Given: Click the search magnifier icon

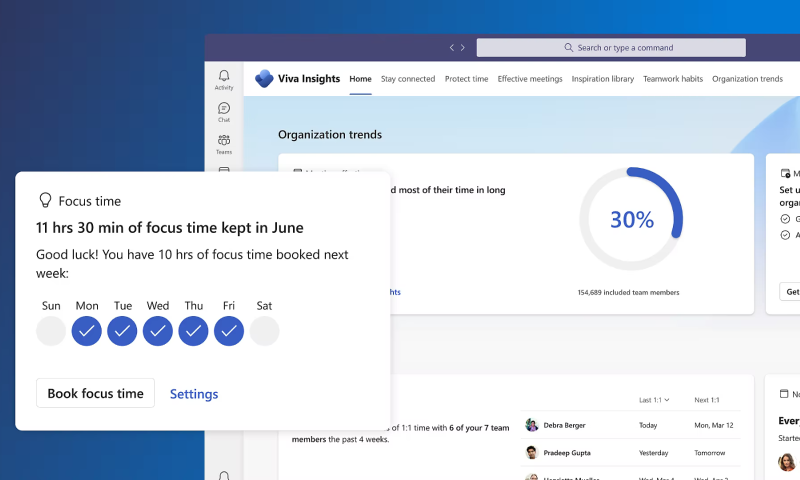Looking at the screenshot, I should tap(568, 47).
